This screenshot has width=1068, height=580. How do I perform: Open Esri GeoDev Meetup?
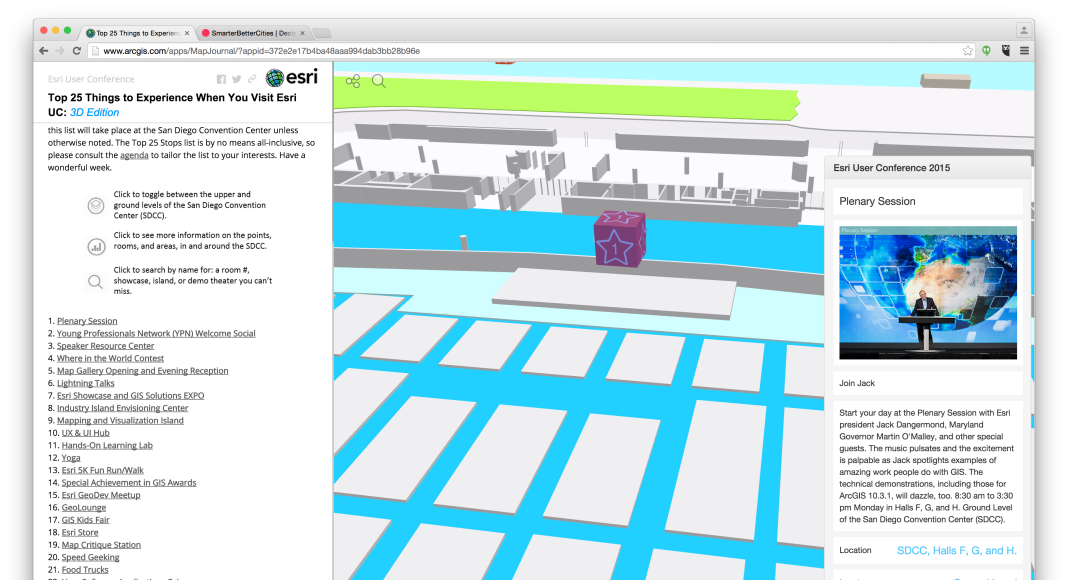tap(101, 495)
